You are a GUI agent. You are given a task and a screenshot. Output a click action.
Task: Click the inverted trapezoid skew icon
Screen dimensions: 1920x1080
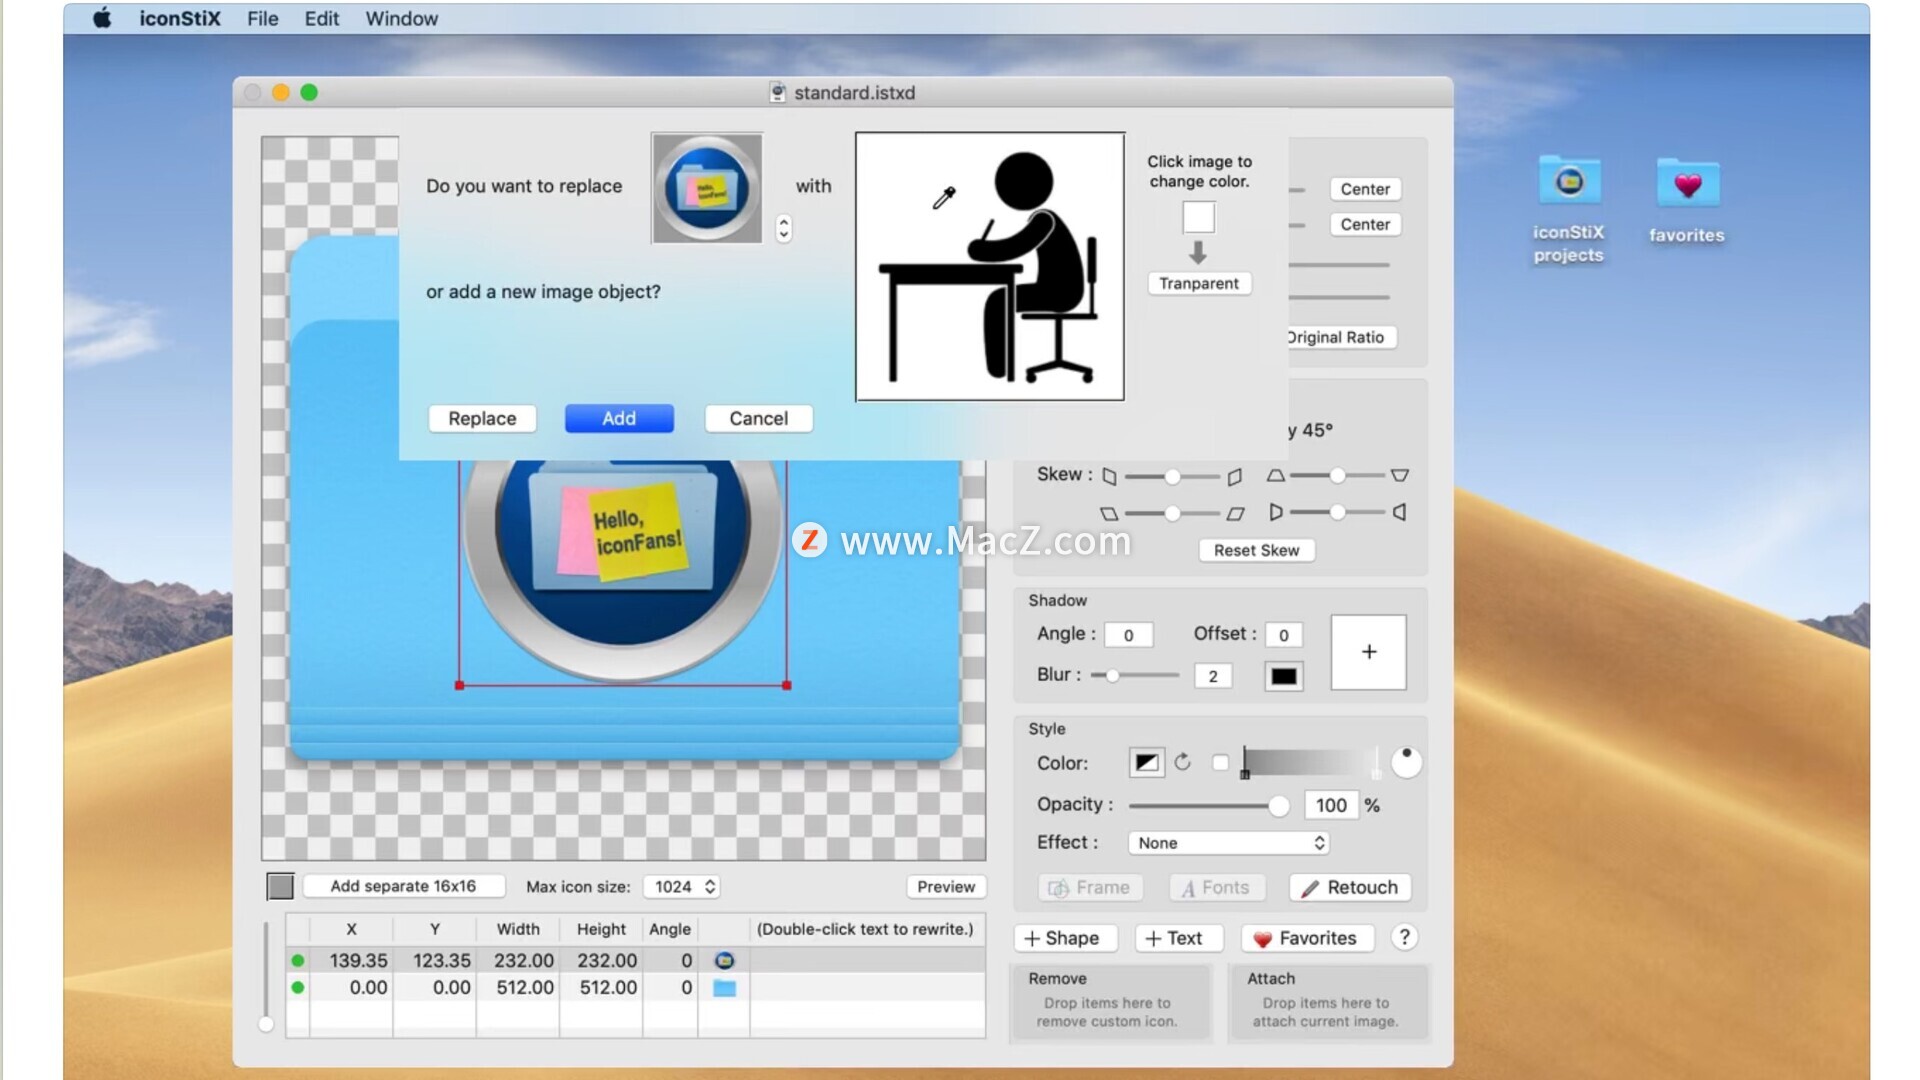[x=1400, y=476]
